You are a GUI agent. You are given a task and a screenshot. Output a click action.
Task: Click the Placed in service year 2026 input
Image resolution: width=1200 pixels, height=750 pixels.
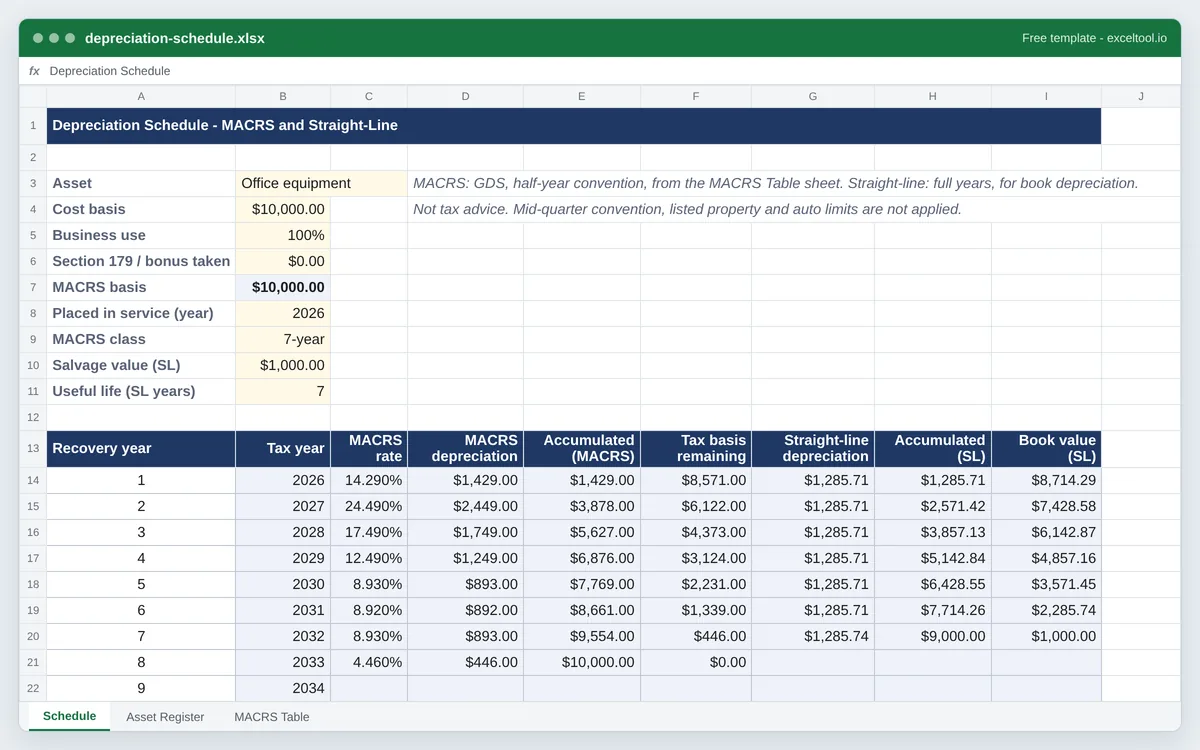click(x=283, y=313)
